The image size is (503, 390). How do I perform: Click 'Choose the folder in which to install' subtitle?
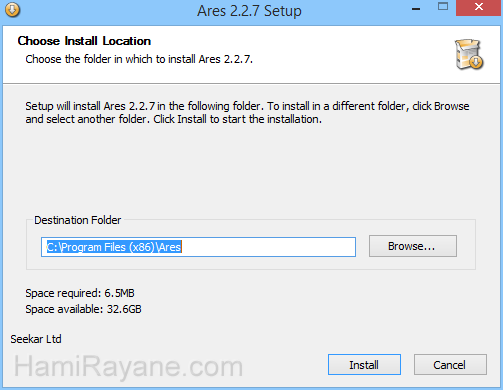click(x=139, y=59)
